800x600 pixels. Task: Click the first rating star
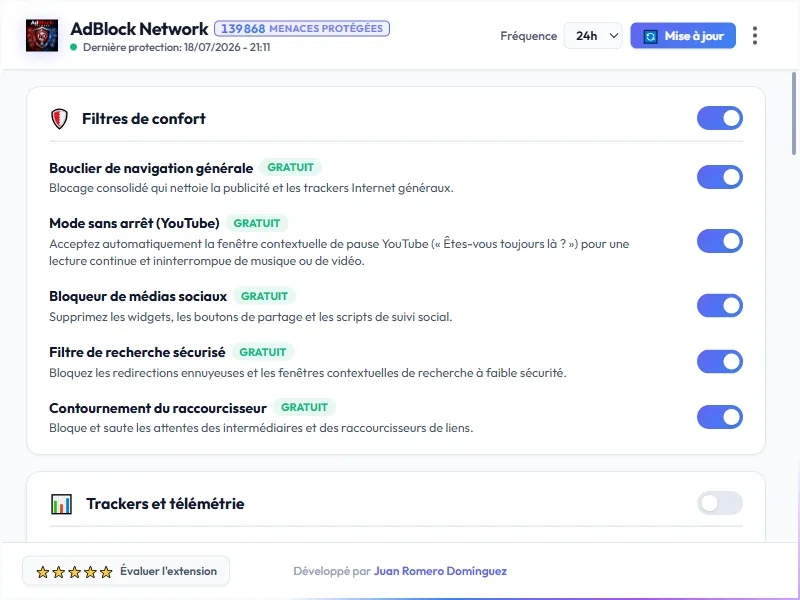(43, 572)
